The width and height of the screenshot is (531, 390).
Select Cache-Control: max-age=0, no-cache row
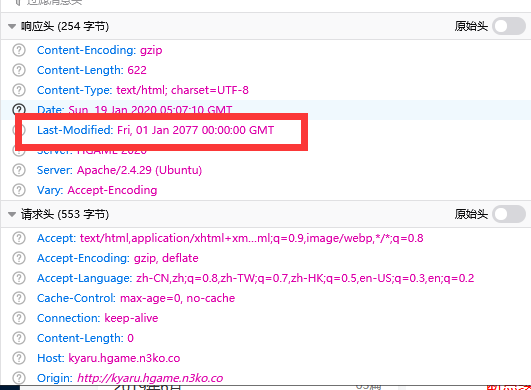(266, 298)
